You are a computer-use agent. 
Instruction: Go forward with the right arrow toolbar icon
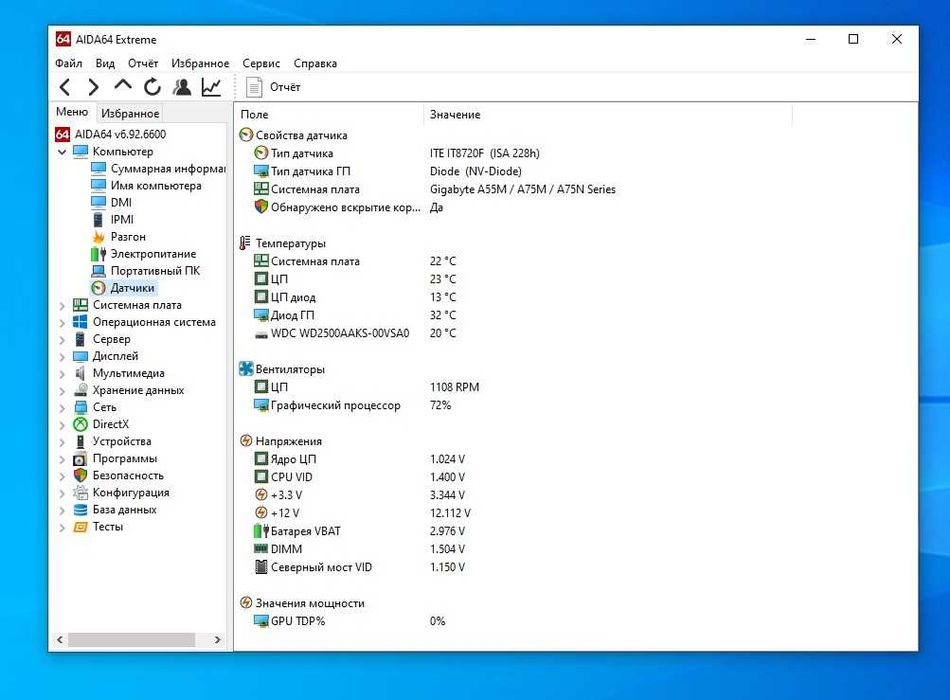pyautogui.click(x=93, y=87)
